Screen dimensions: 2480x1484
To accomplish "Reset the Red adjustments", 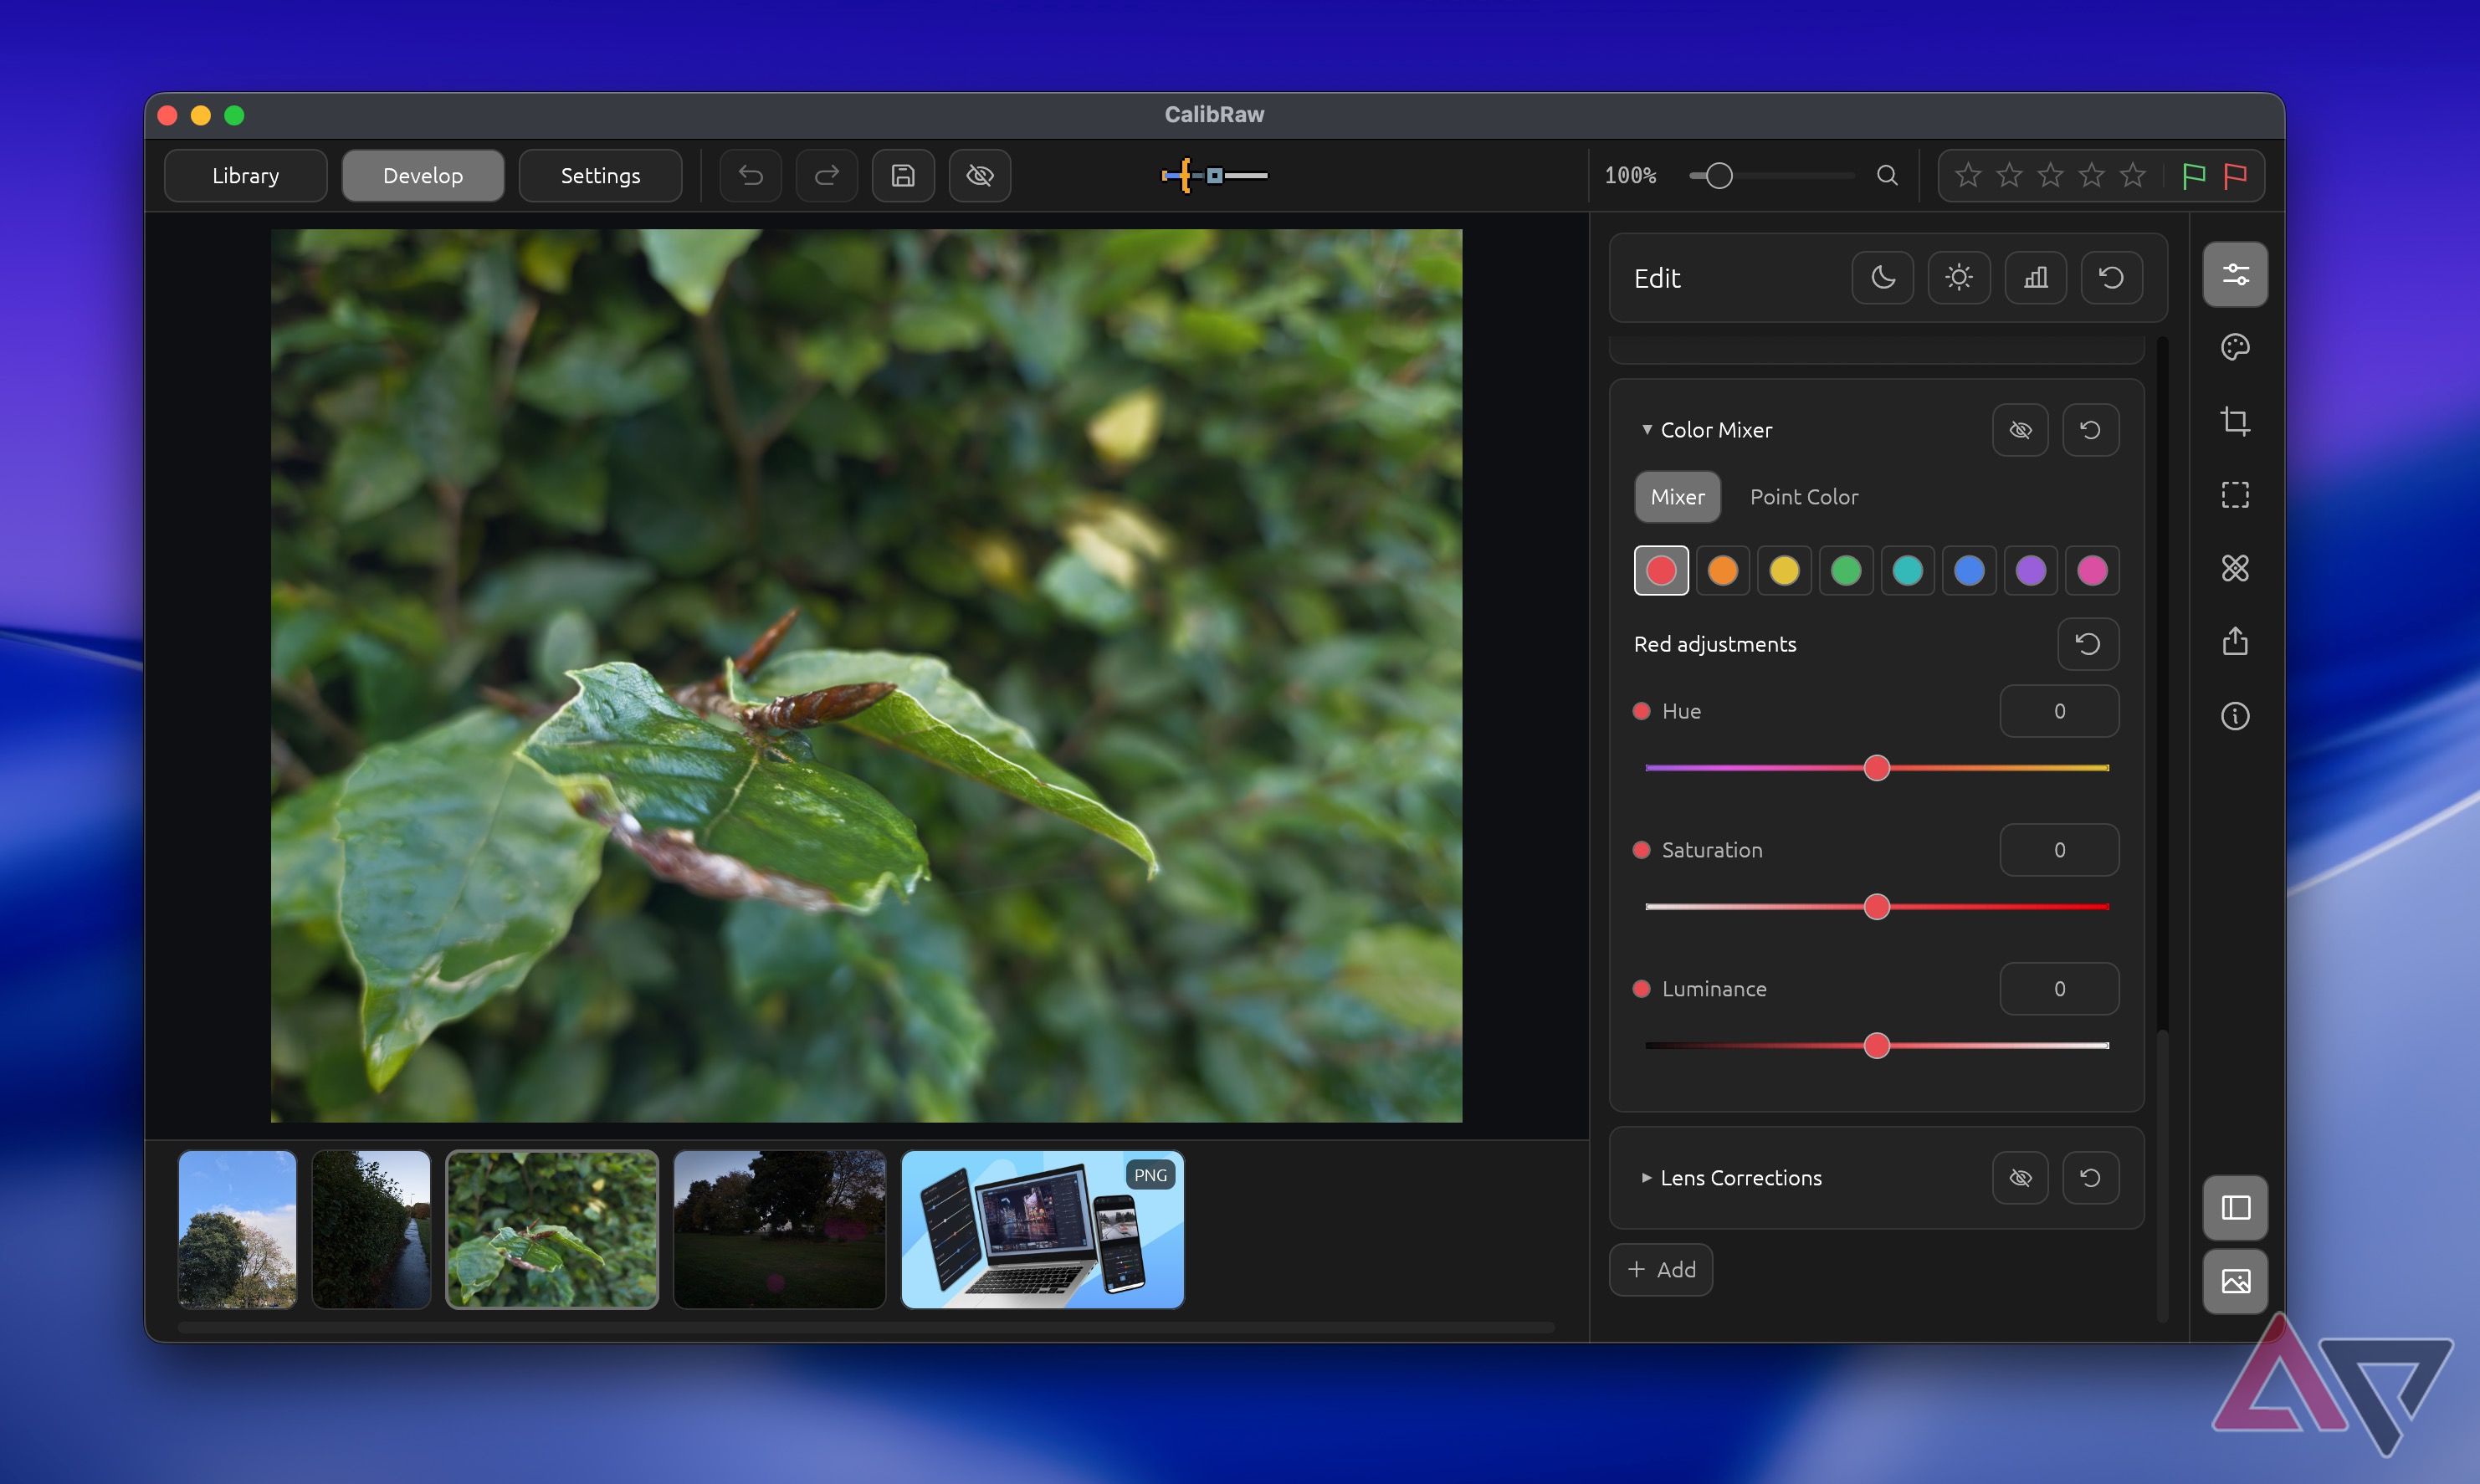I will click(2088, 644).
